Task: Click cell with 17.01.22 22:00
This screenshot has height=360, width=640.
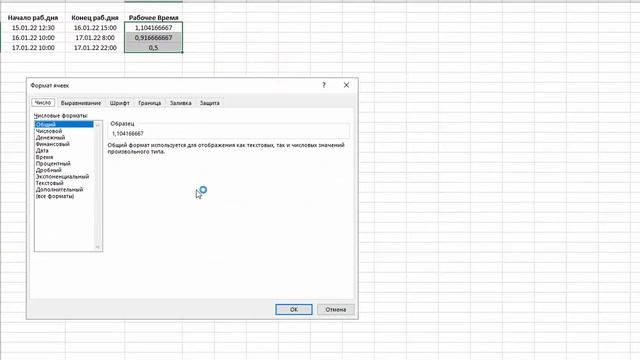Action: coord(95,48)
